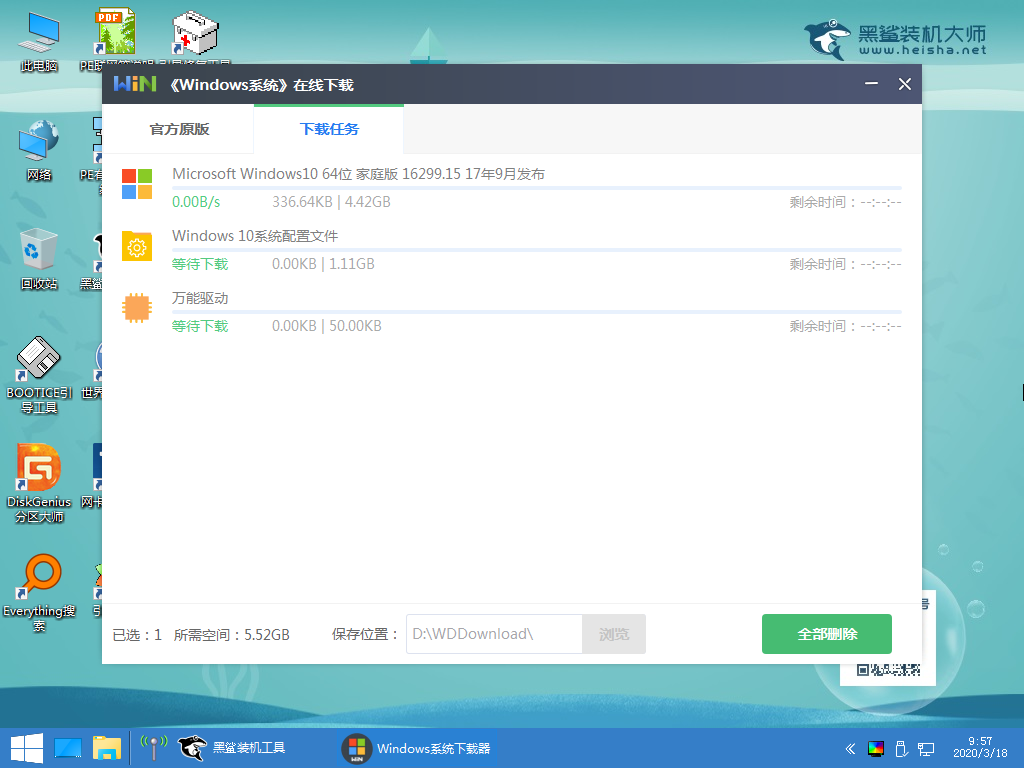Click the 浏览 browse button
Image resolution: width=1024 pixels, height=768 pixels.
click(x=614, y=634)
